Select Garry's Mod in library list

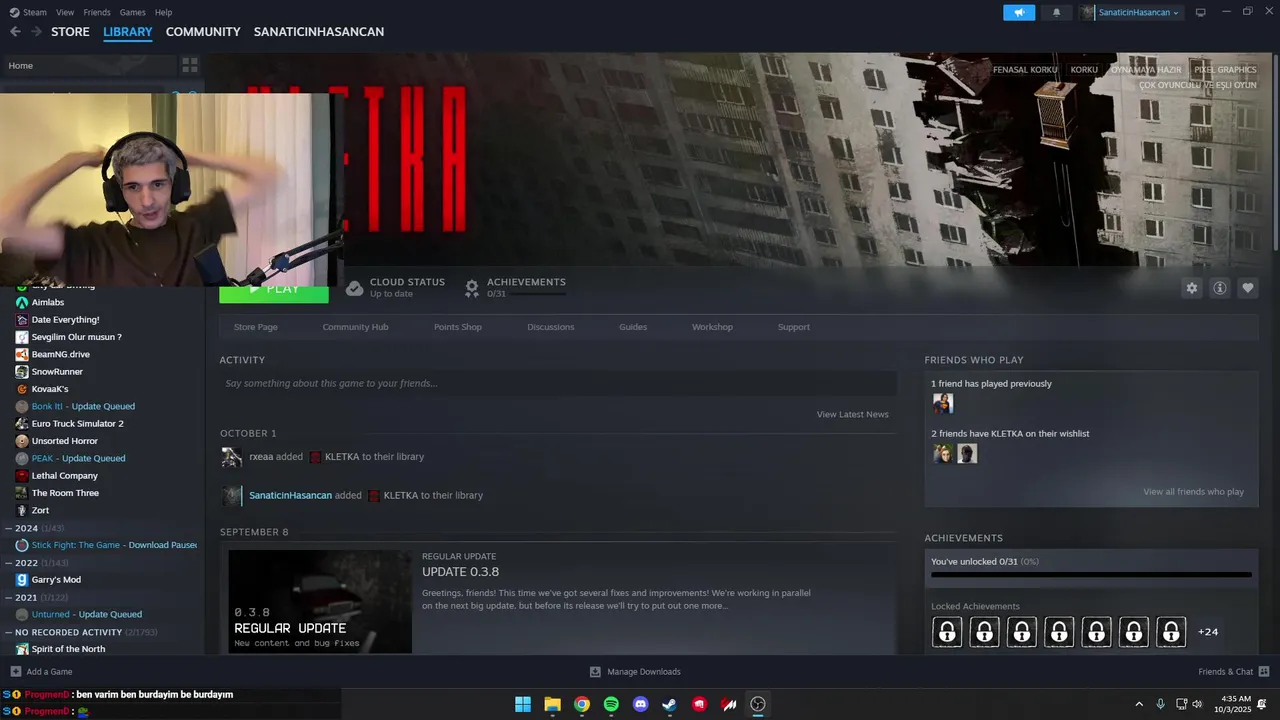tap(56, 580)
